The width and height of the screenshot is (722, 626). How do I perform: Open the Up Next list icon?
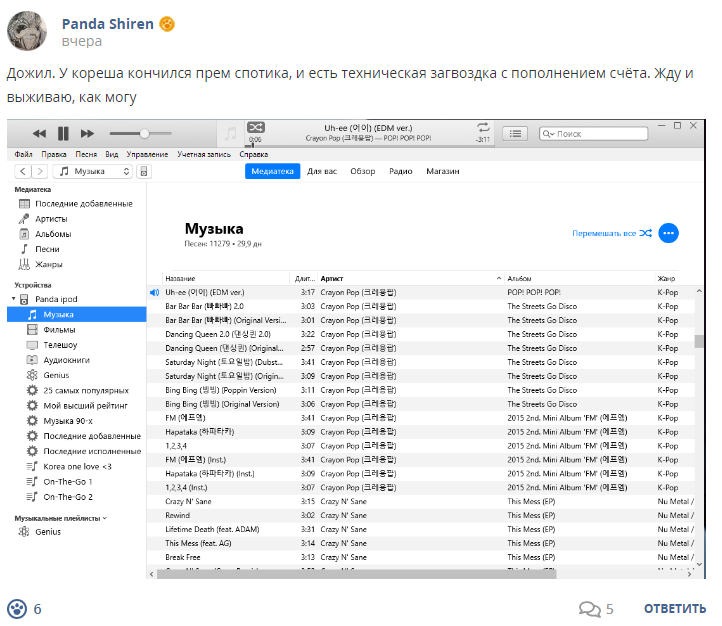515,133
